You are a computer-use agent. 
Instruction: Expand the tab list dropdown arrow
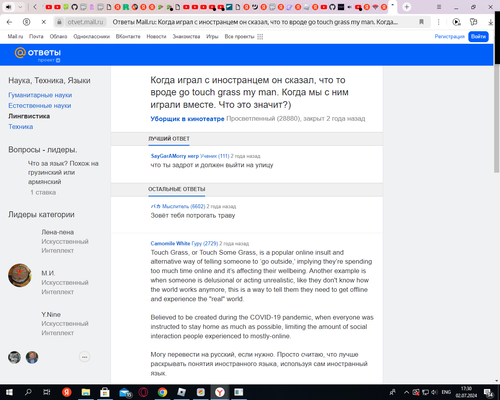coord(20,7)
